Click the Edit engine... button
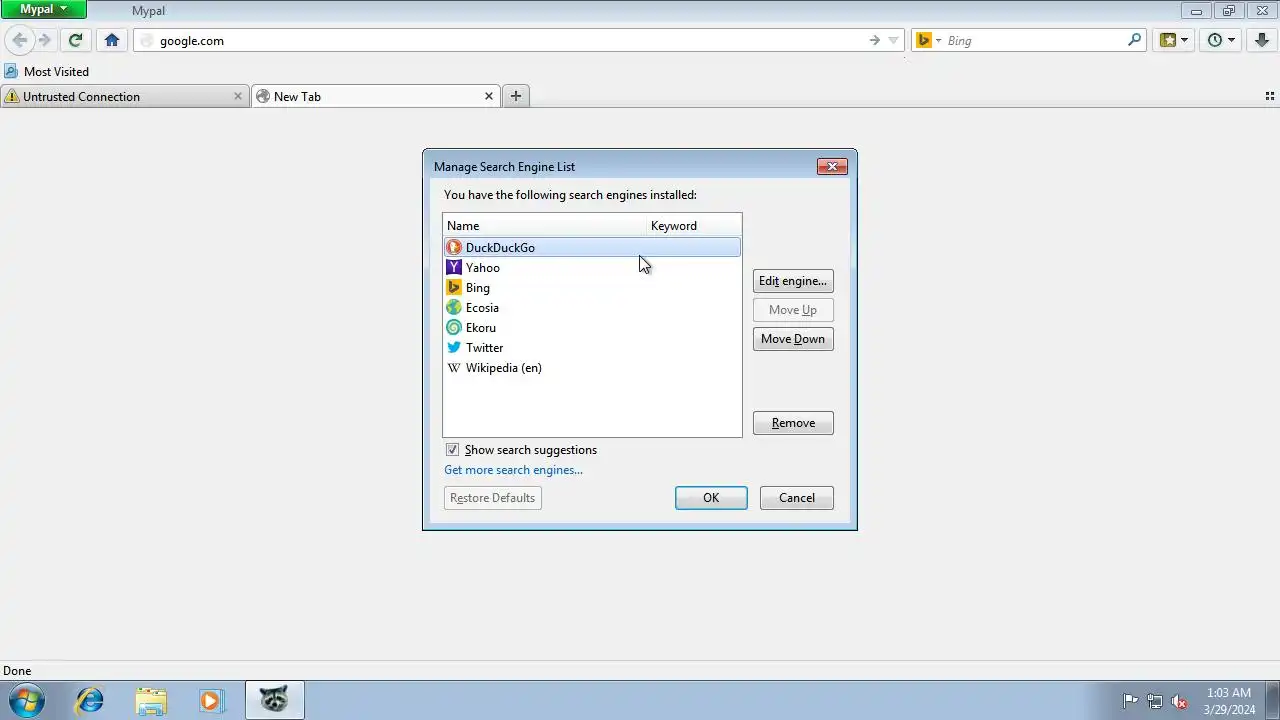 coord(793,281)
